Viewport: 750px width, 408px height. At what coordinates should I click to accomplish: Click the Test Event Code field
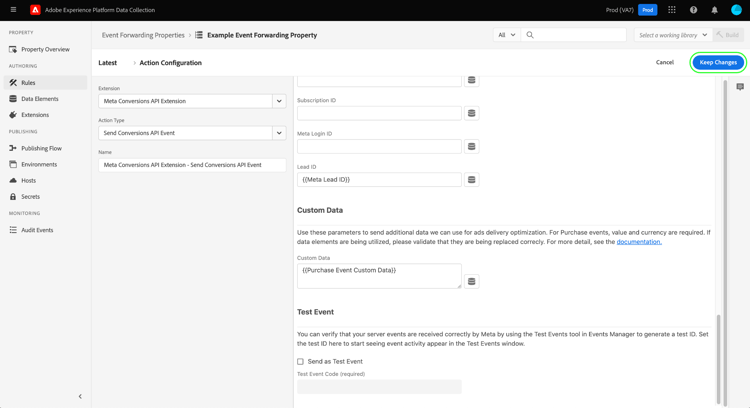coord(379,386)
